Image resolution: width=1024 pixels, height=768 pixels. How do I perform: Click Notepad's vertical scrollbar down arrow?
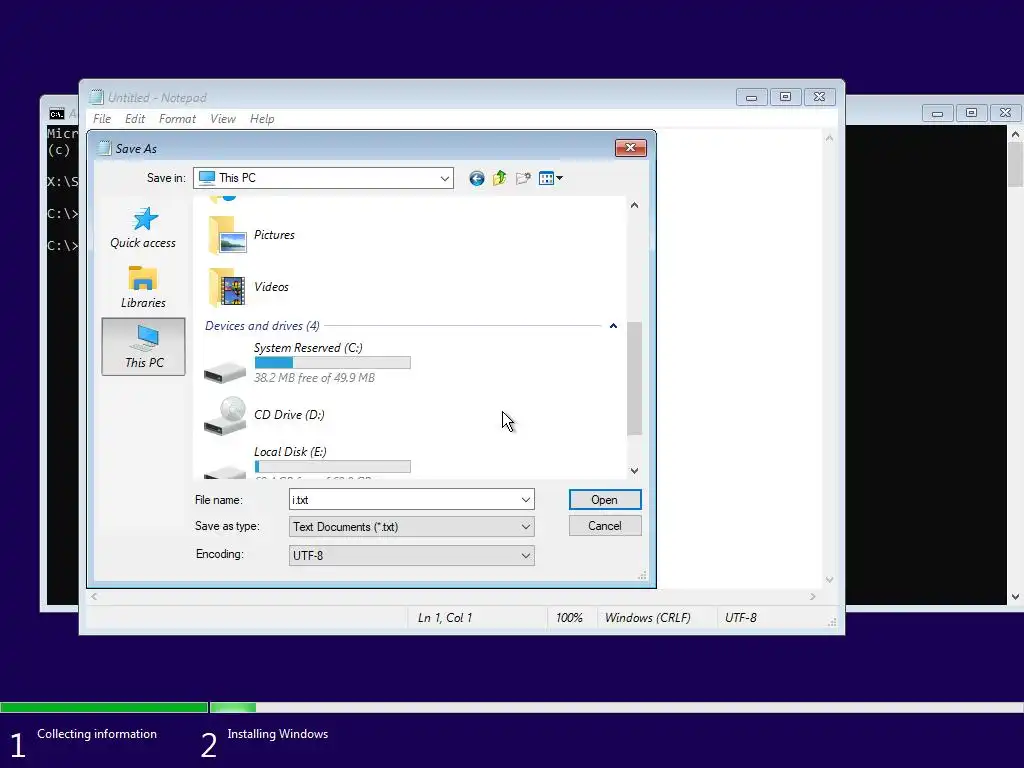click(x=829, y=580)
